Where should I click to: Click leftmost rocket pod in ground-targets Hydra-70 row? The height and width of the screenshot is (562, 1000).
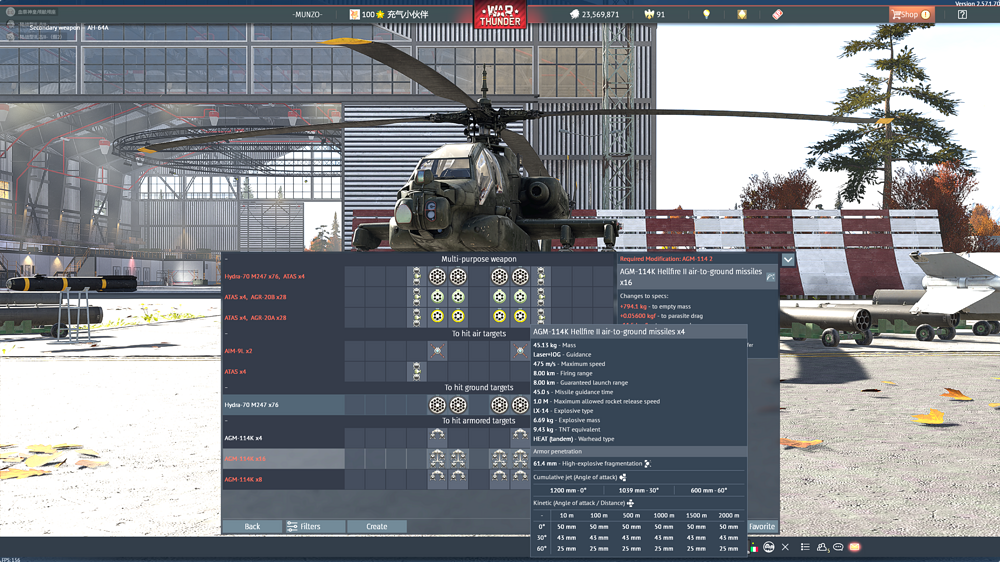[437, 404]
